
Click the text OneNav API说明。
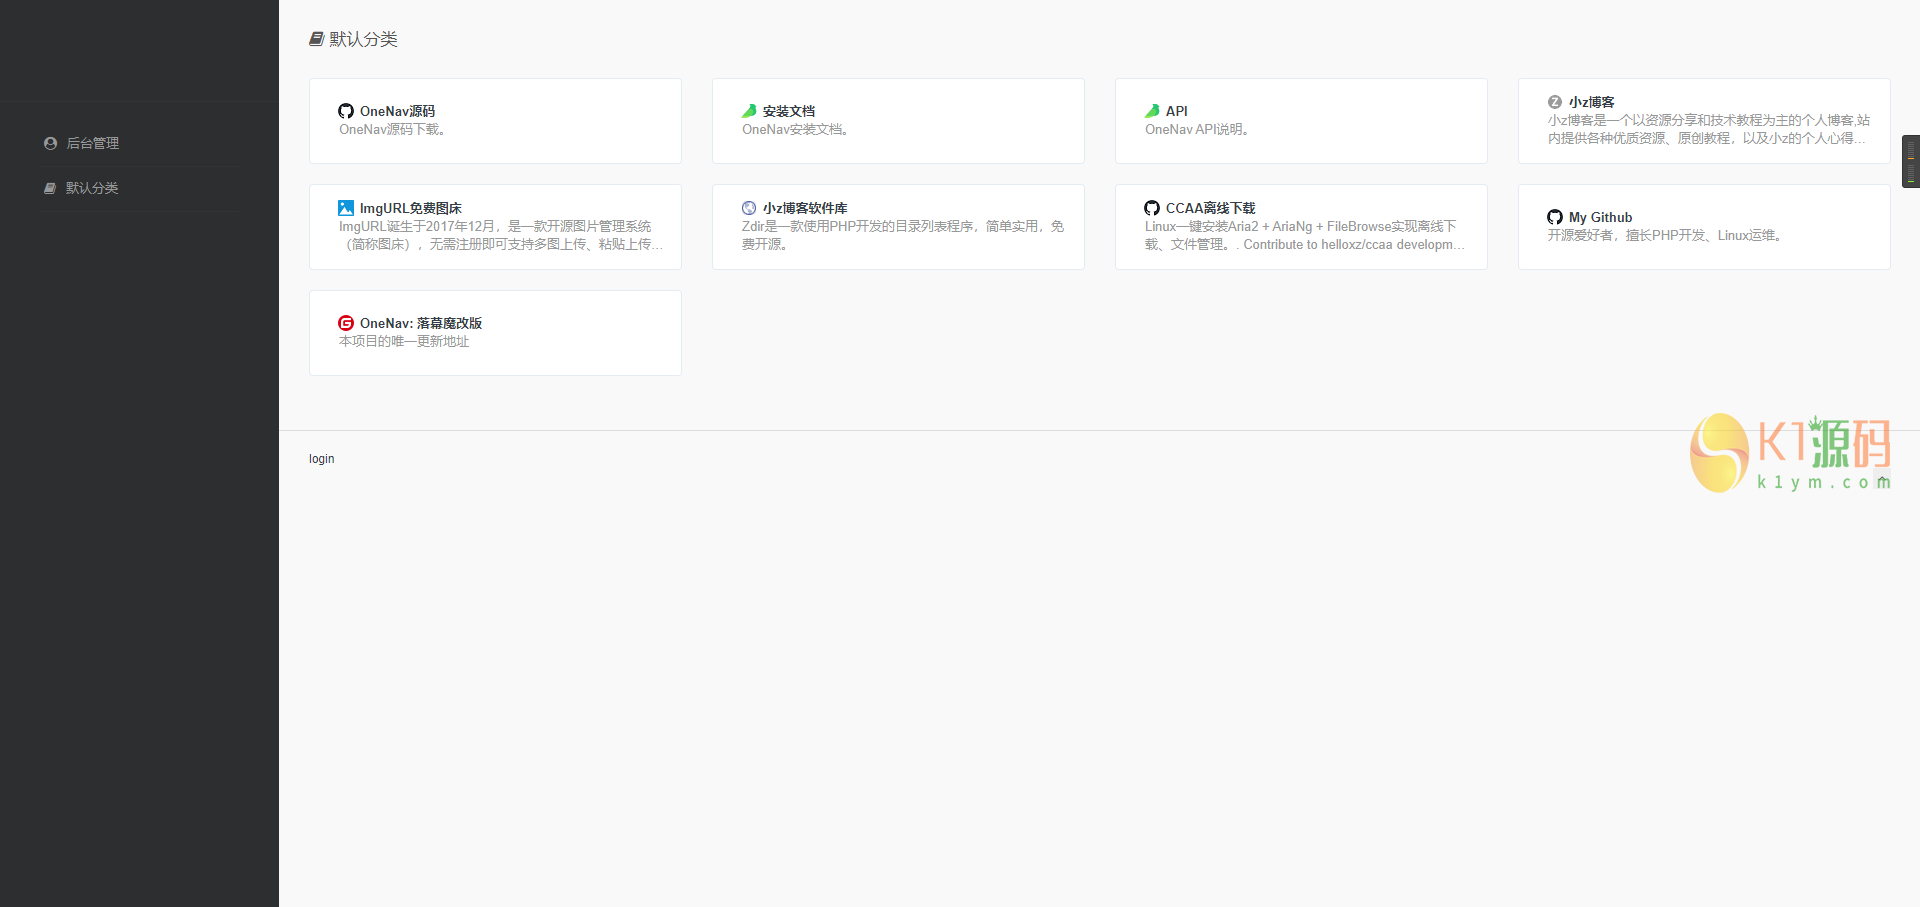[x=1198, y=129]
